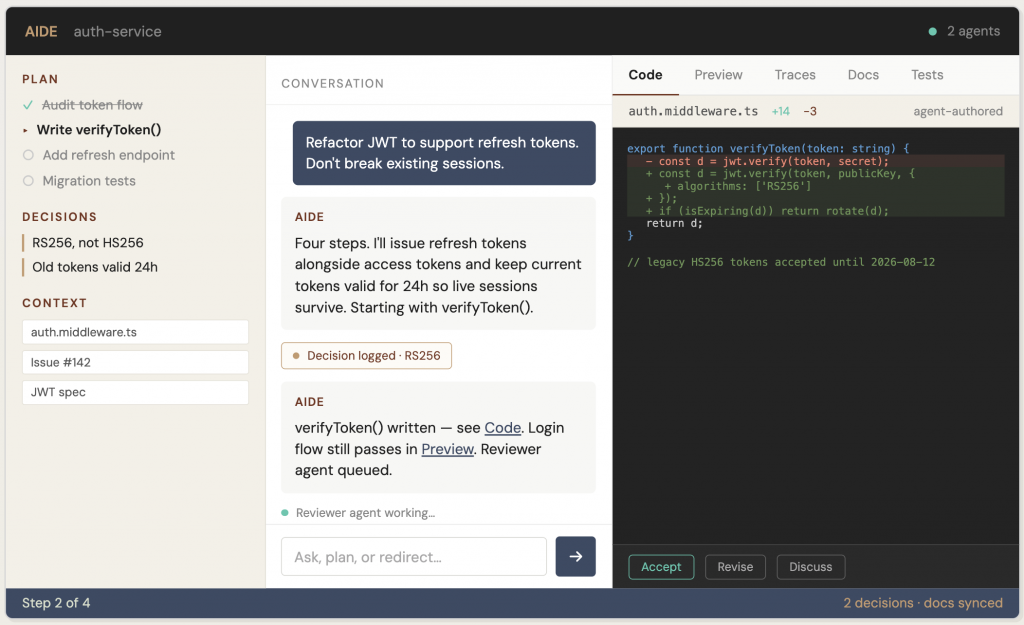Select the Migration tests plan step
The image size is (1024, 625).
pos(89,181)
